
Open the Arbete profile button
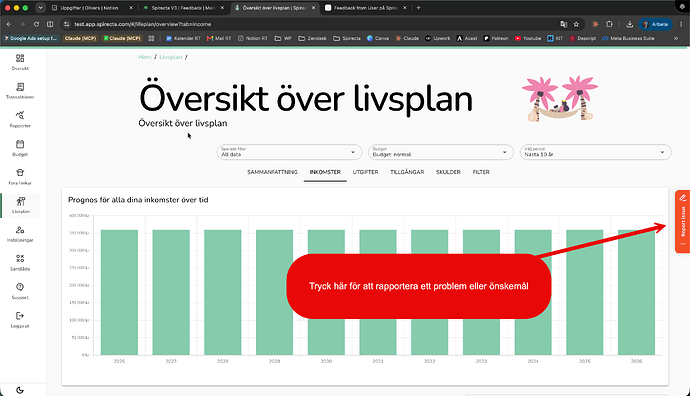(x=655, y=24)
